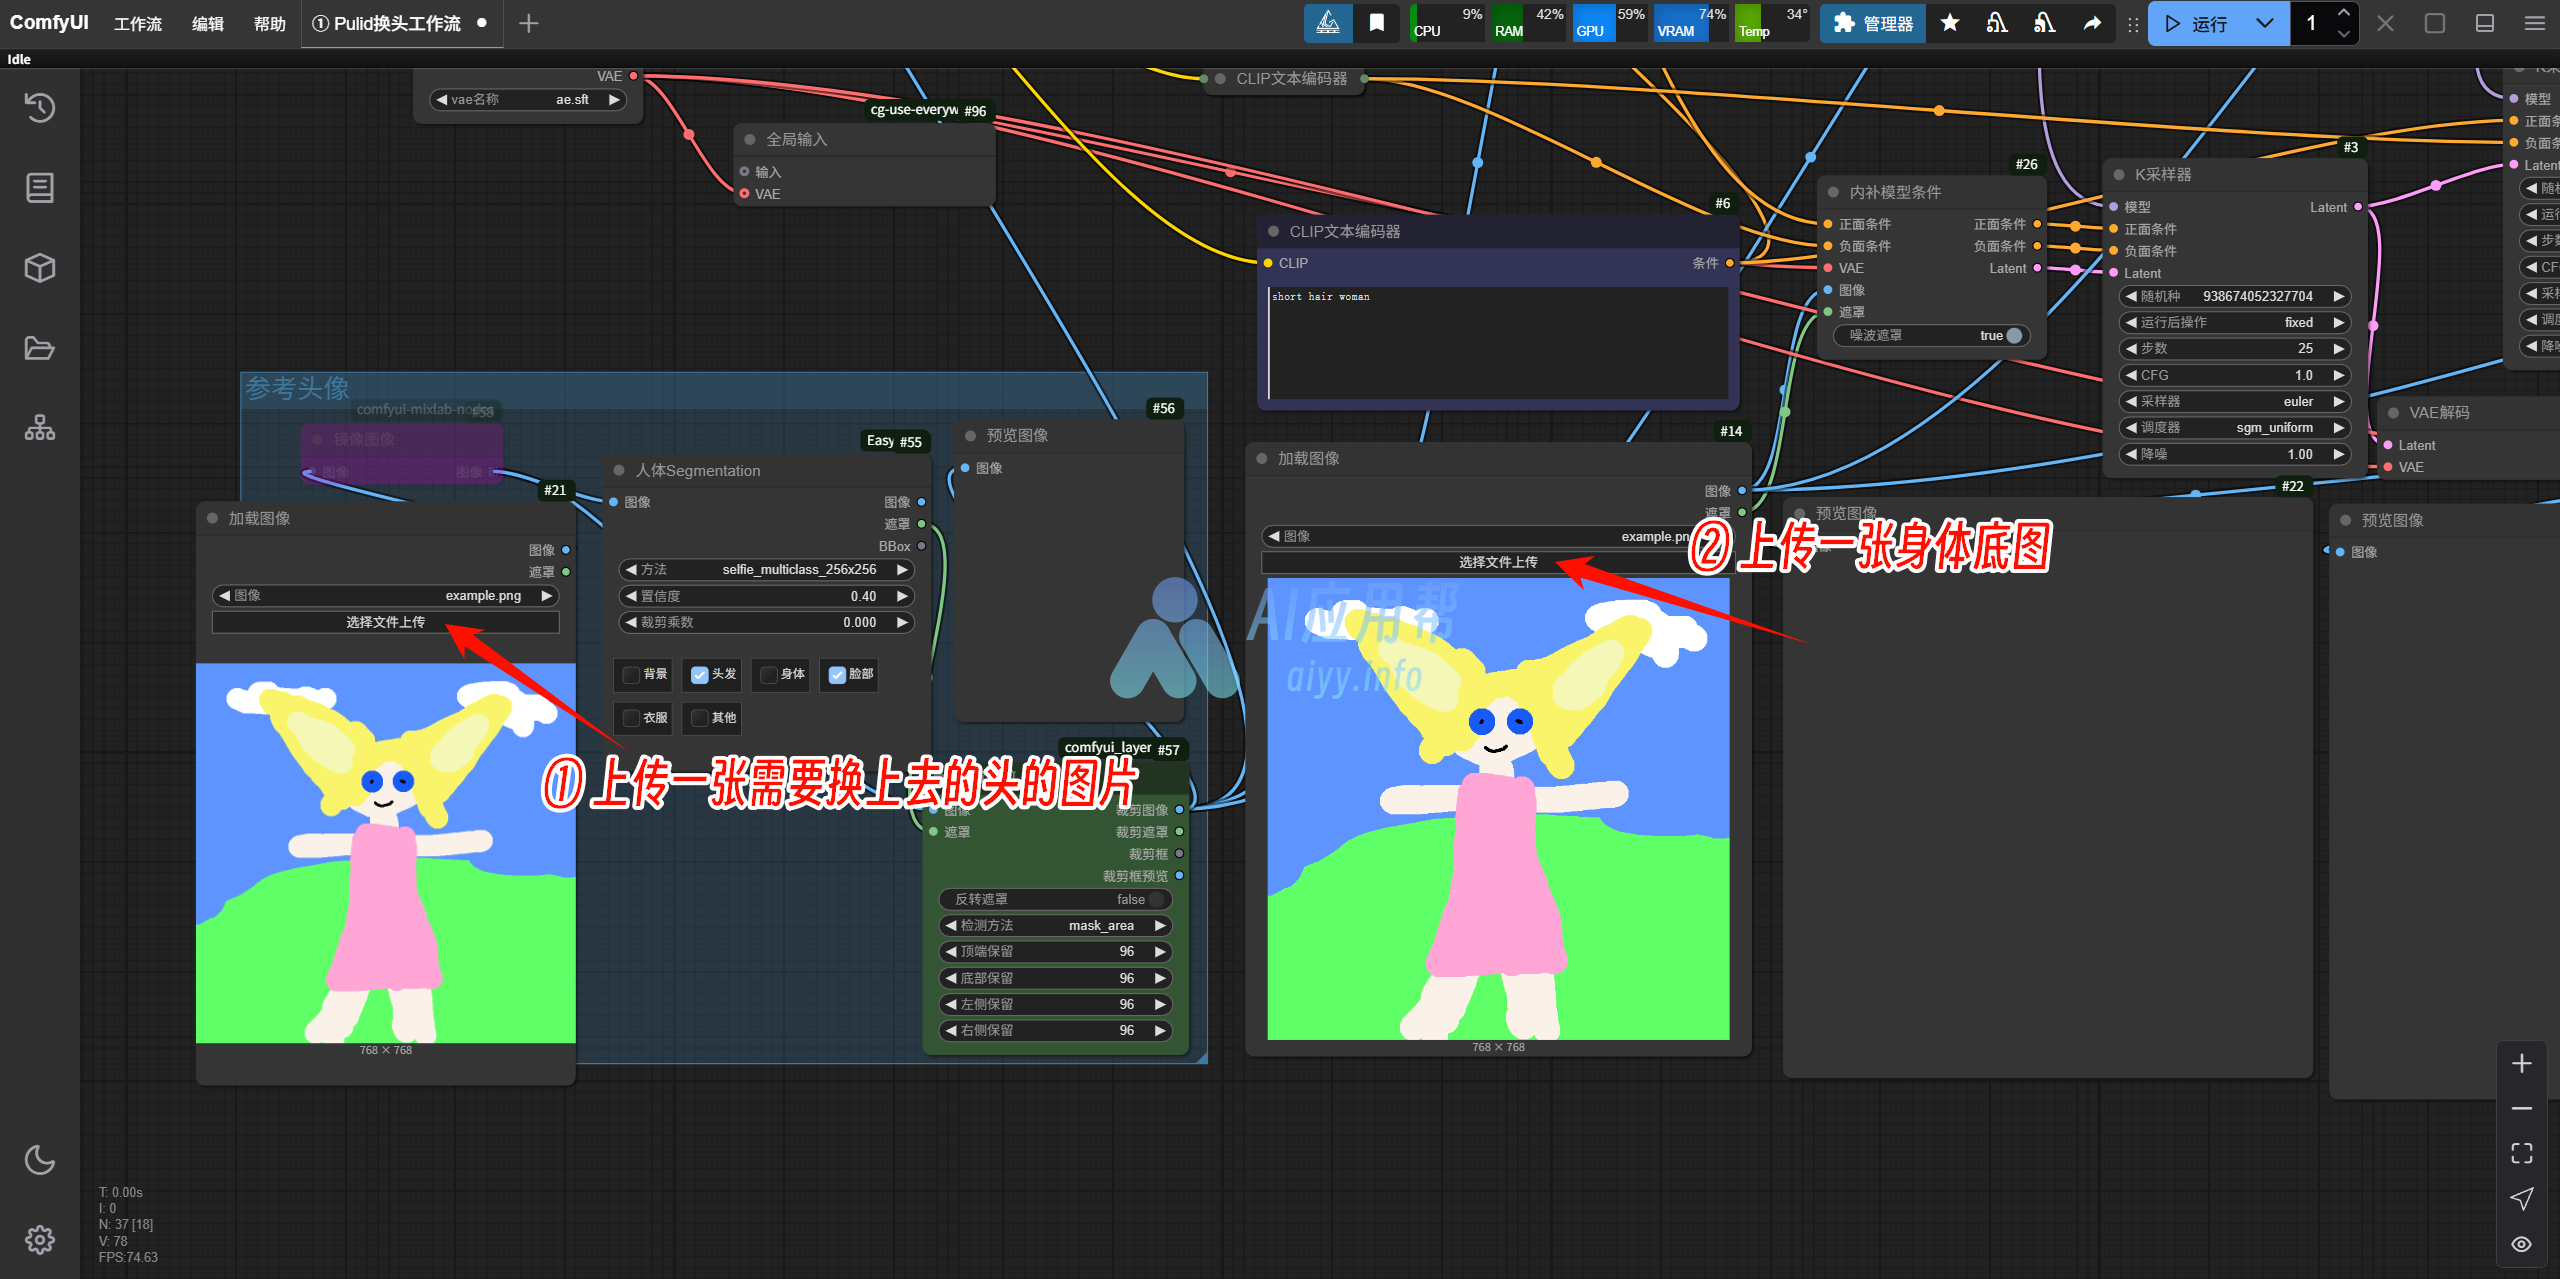
Task: Open the node library list icon
Action: coord(40,187)
